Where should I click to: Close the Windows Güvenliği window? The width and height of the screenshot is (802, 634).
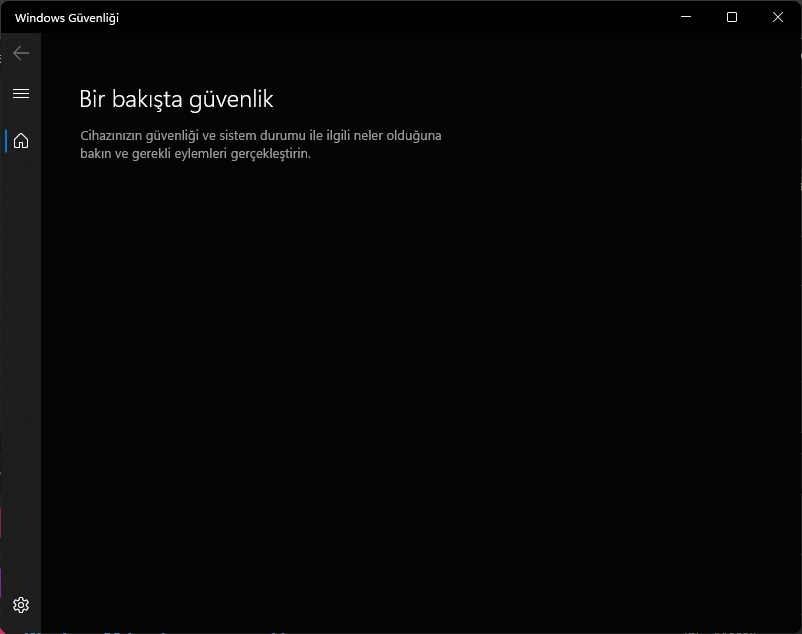[777, 17]
